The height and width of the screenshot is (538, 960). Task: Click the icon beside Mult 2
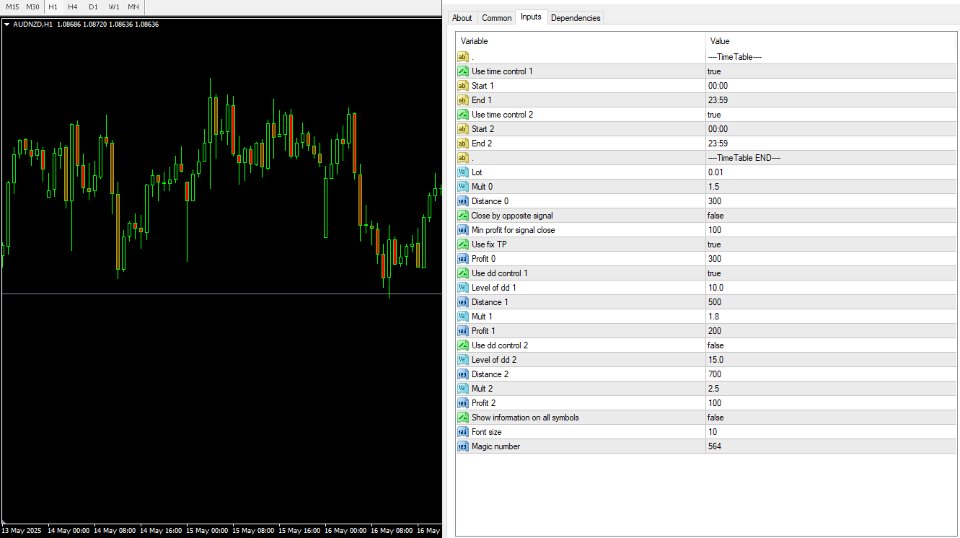463,388
